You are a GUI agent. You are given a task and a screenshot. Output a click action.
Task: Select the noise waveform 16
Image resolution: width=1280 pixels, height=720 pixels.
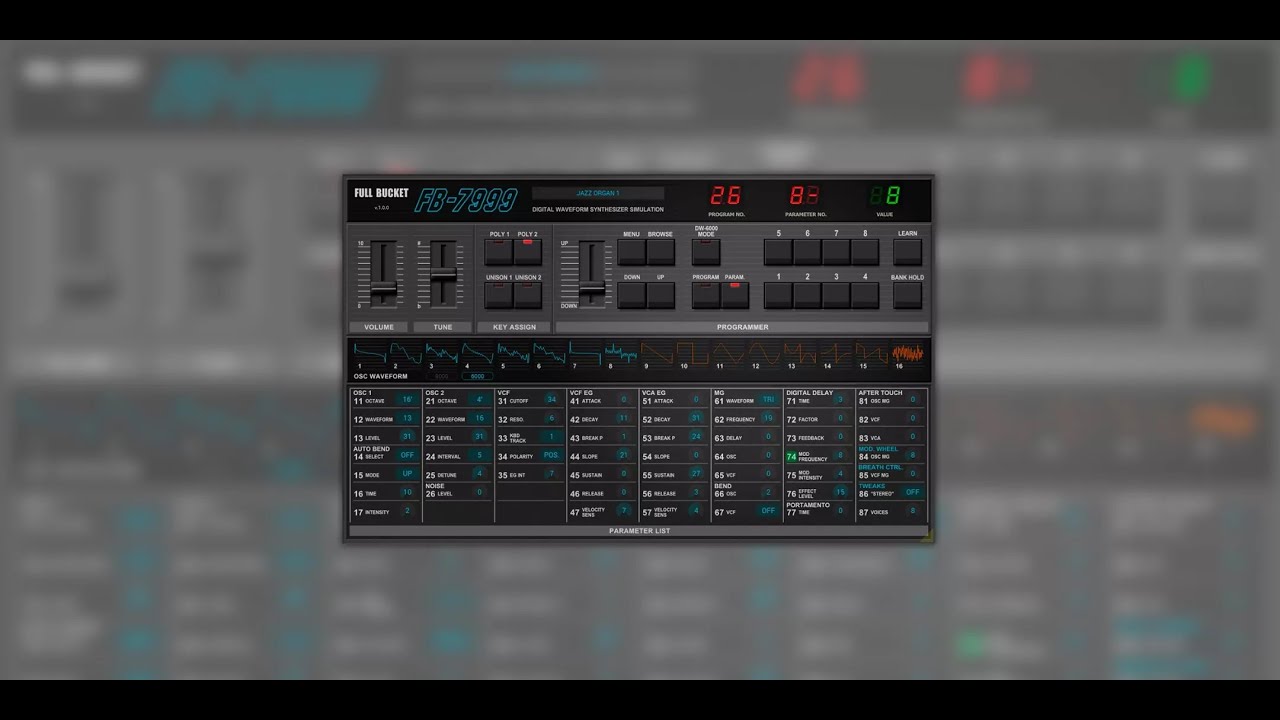tap(908, 353)
